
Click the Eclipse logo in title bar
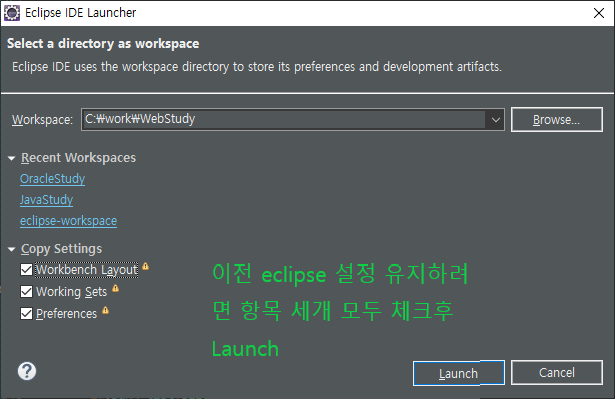click(x=12, y=13)
